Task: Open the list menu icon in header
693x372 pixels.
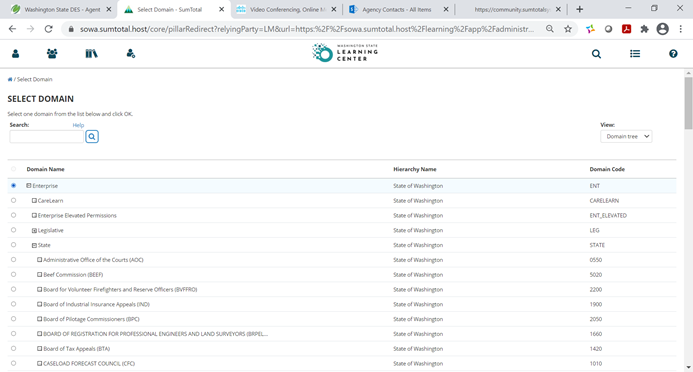Action: 635,54
